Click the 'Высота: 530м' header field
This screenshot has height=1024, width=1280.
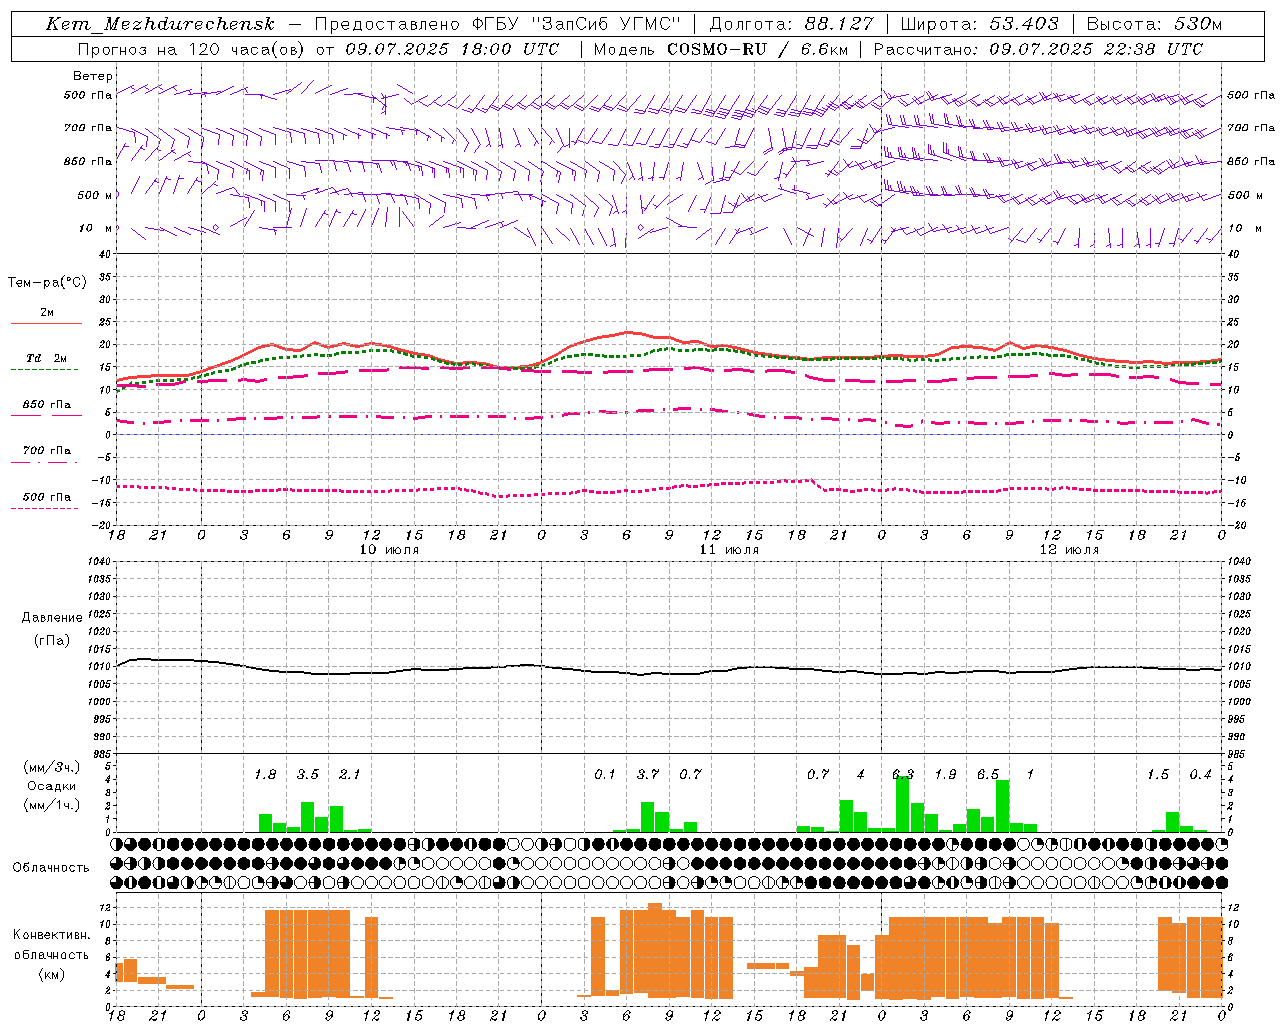[1154, 24]
